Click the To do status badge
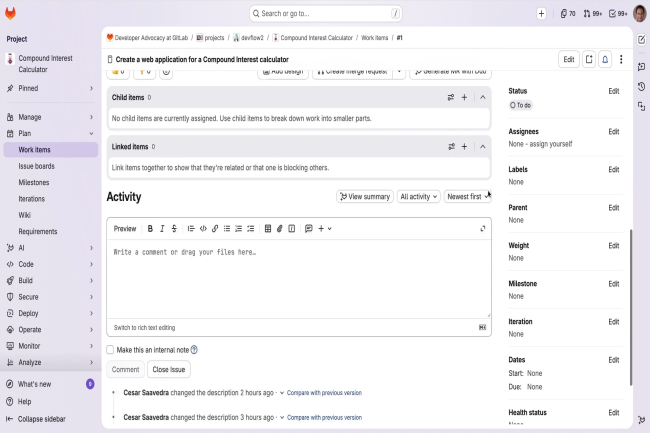The image size is (650, 433). (521, 105)
